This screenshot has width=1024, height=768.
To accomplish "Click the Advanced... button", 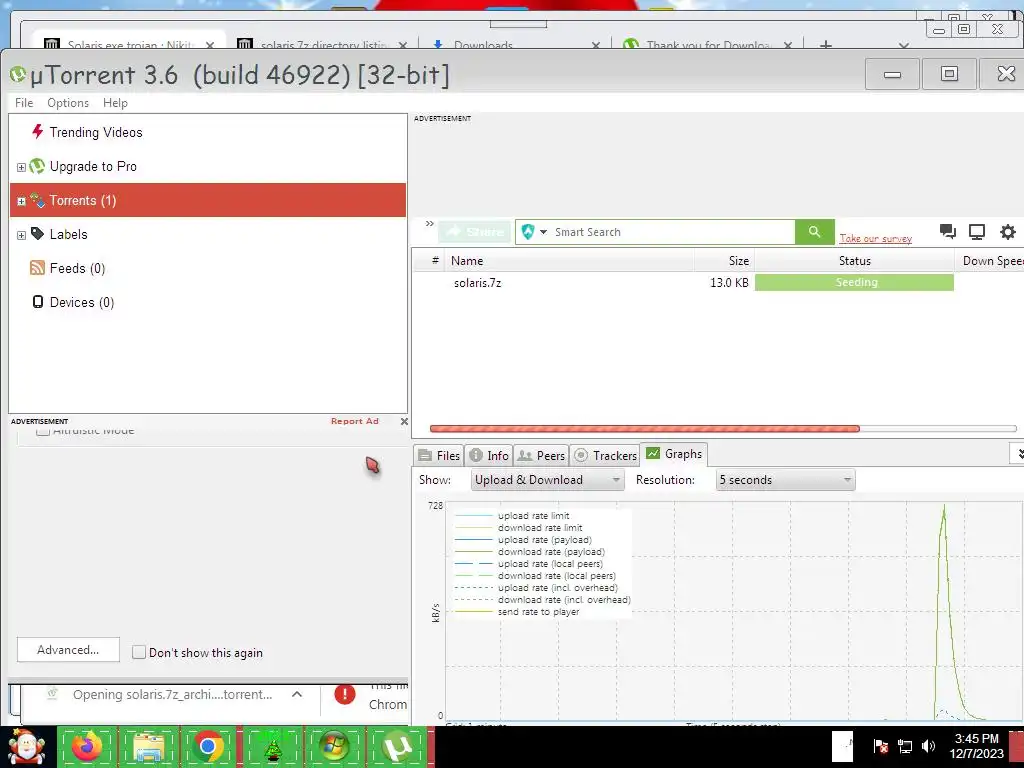I will point(68,650).
